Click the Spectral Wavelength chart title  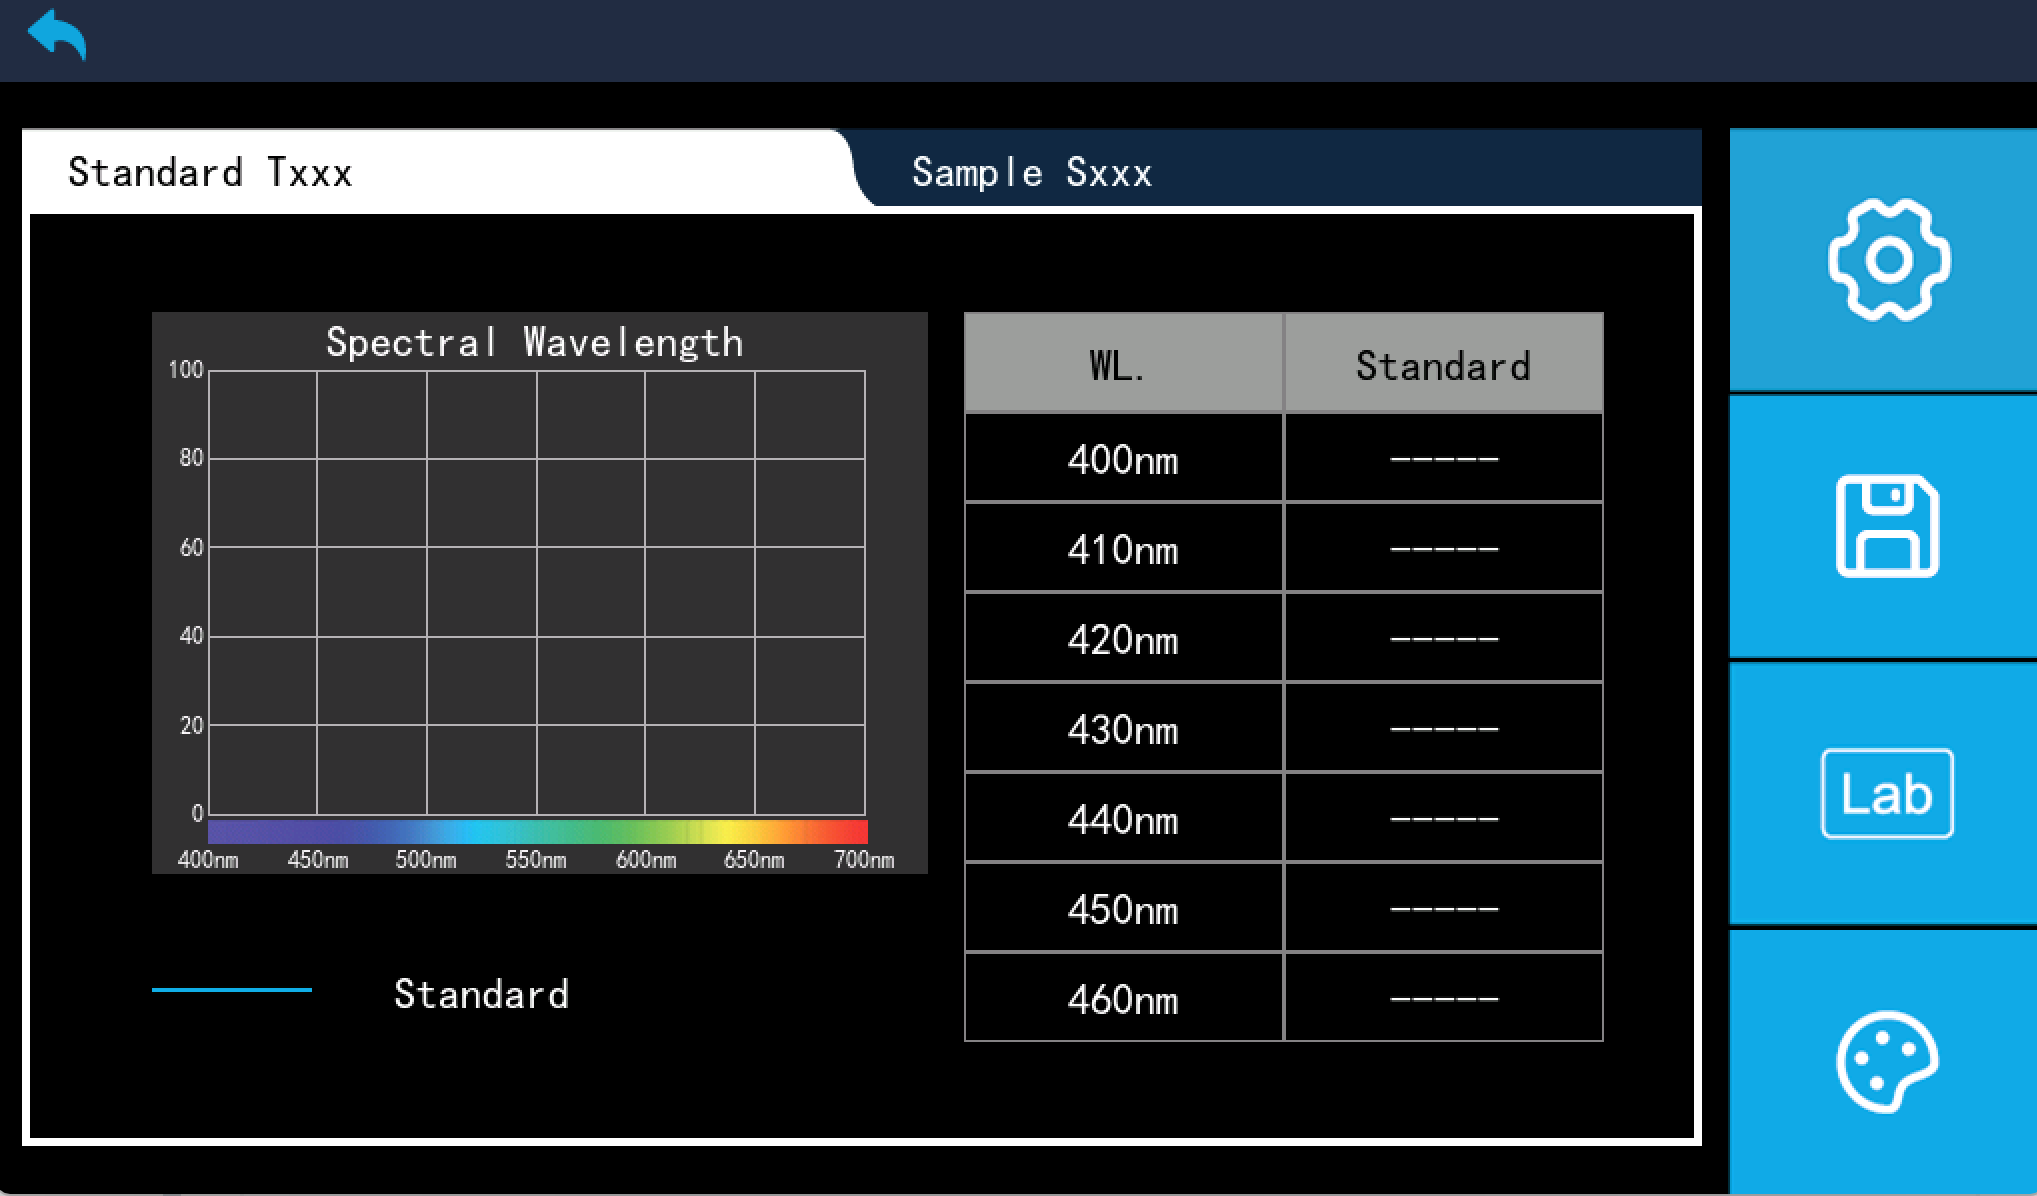pos(535,343)
